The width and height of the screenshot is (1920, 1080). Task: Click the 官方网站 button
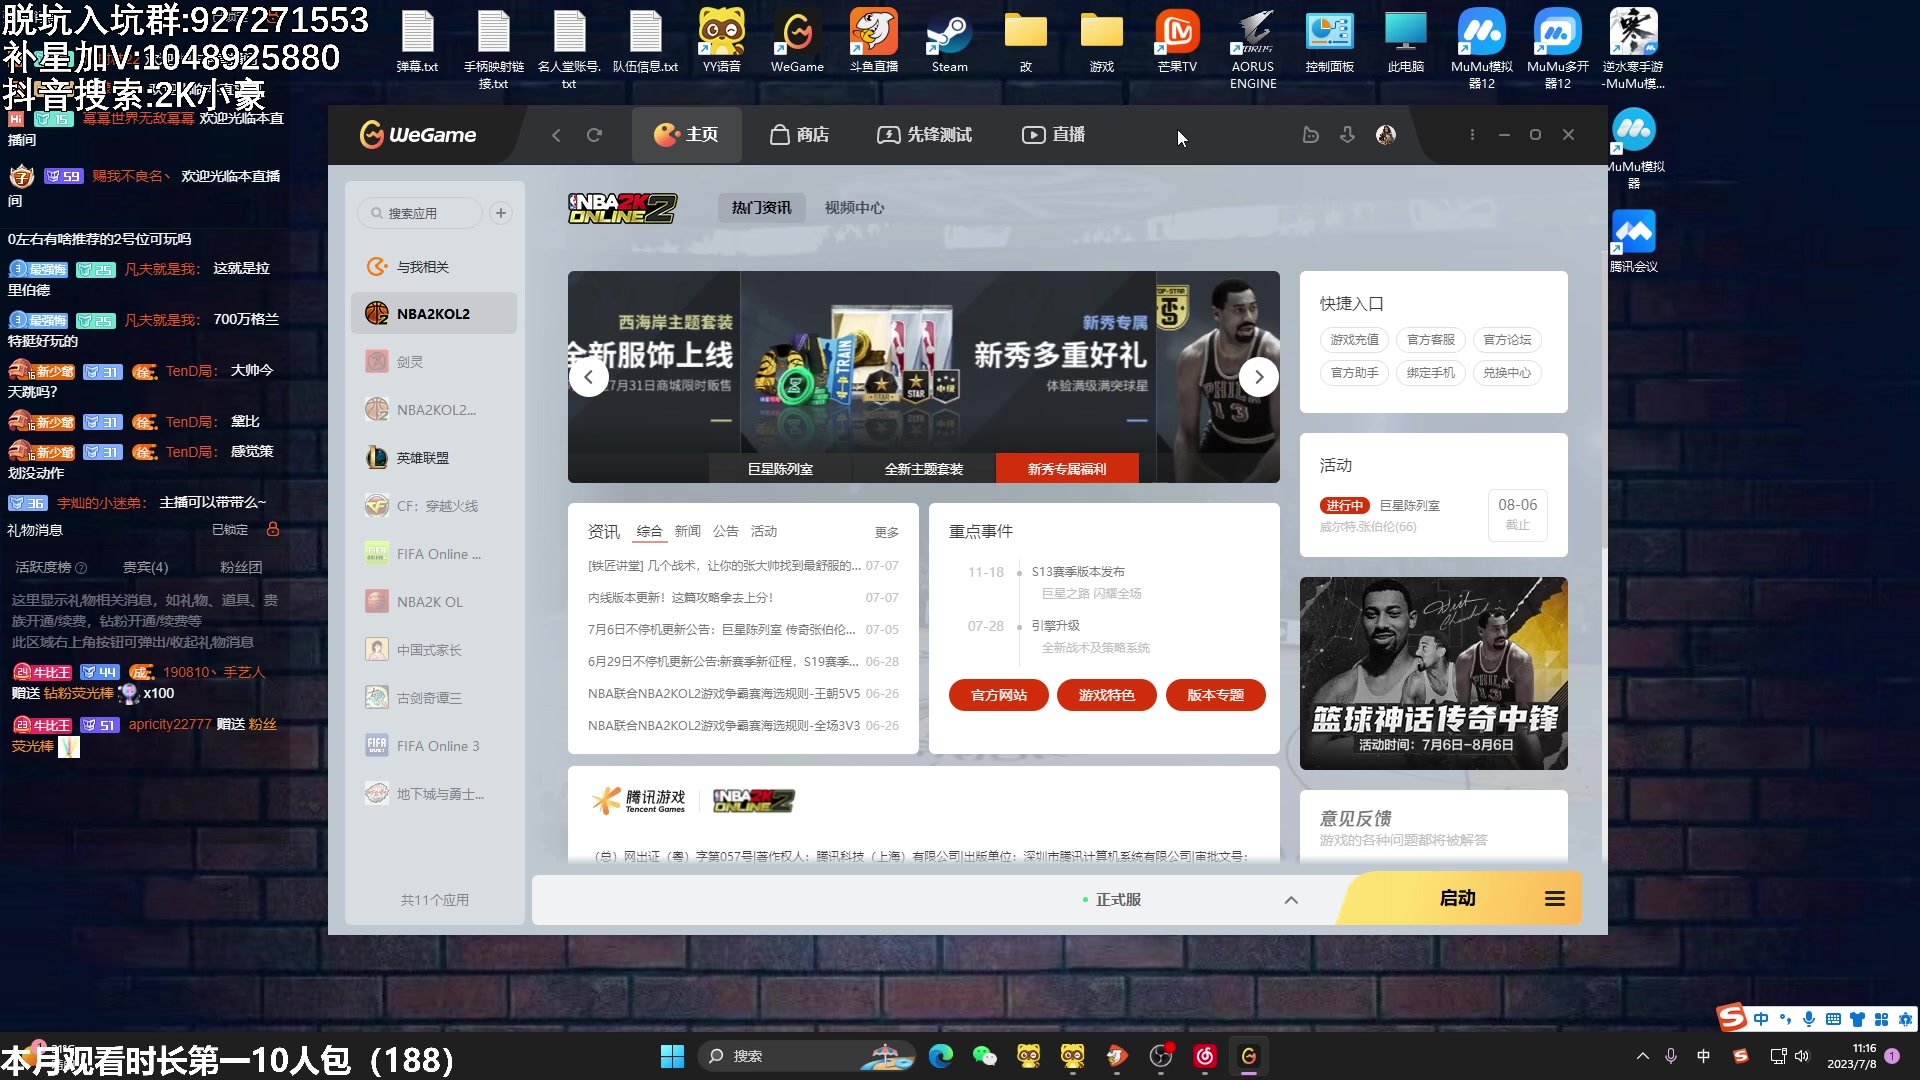(x=999, y=695)
